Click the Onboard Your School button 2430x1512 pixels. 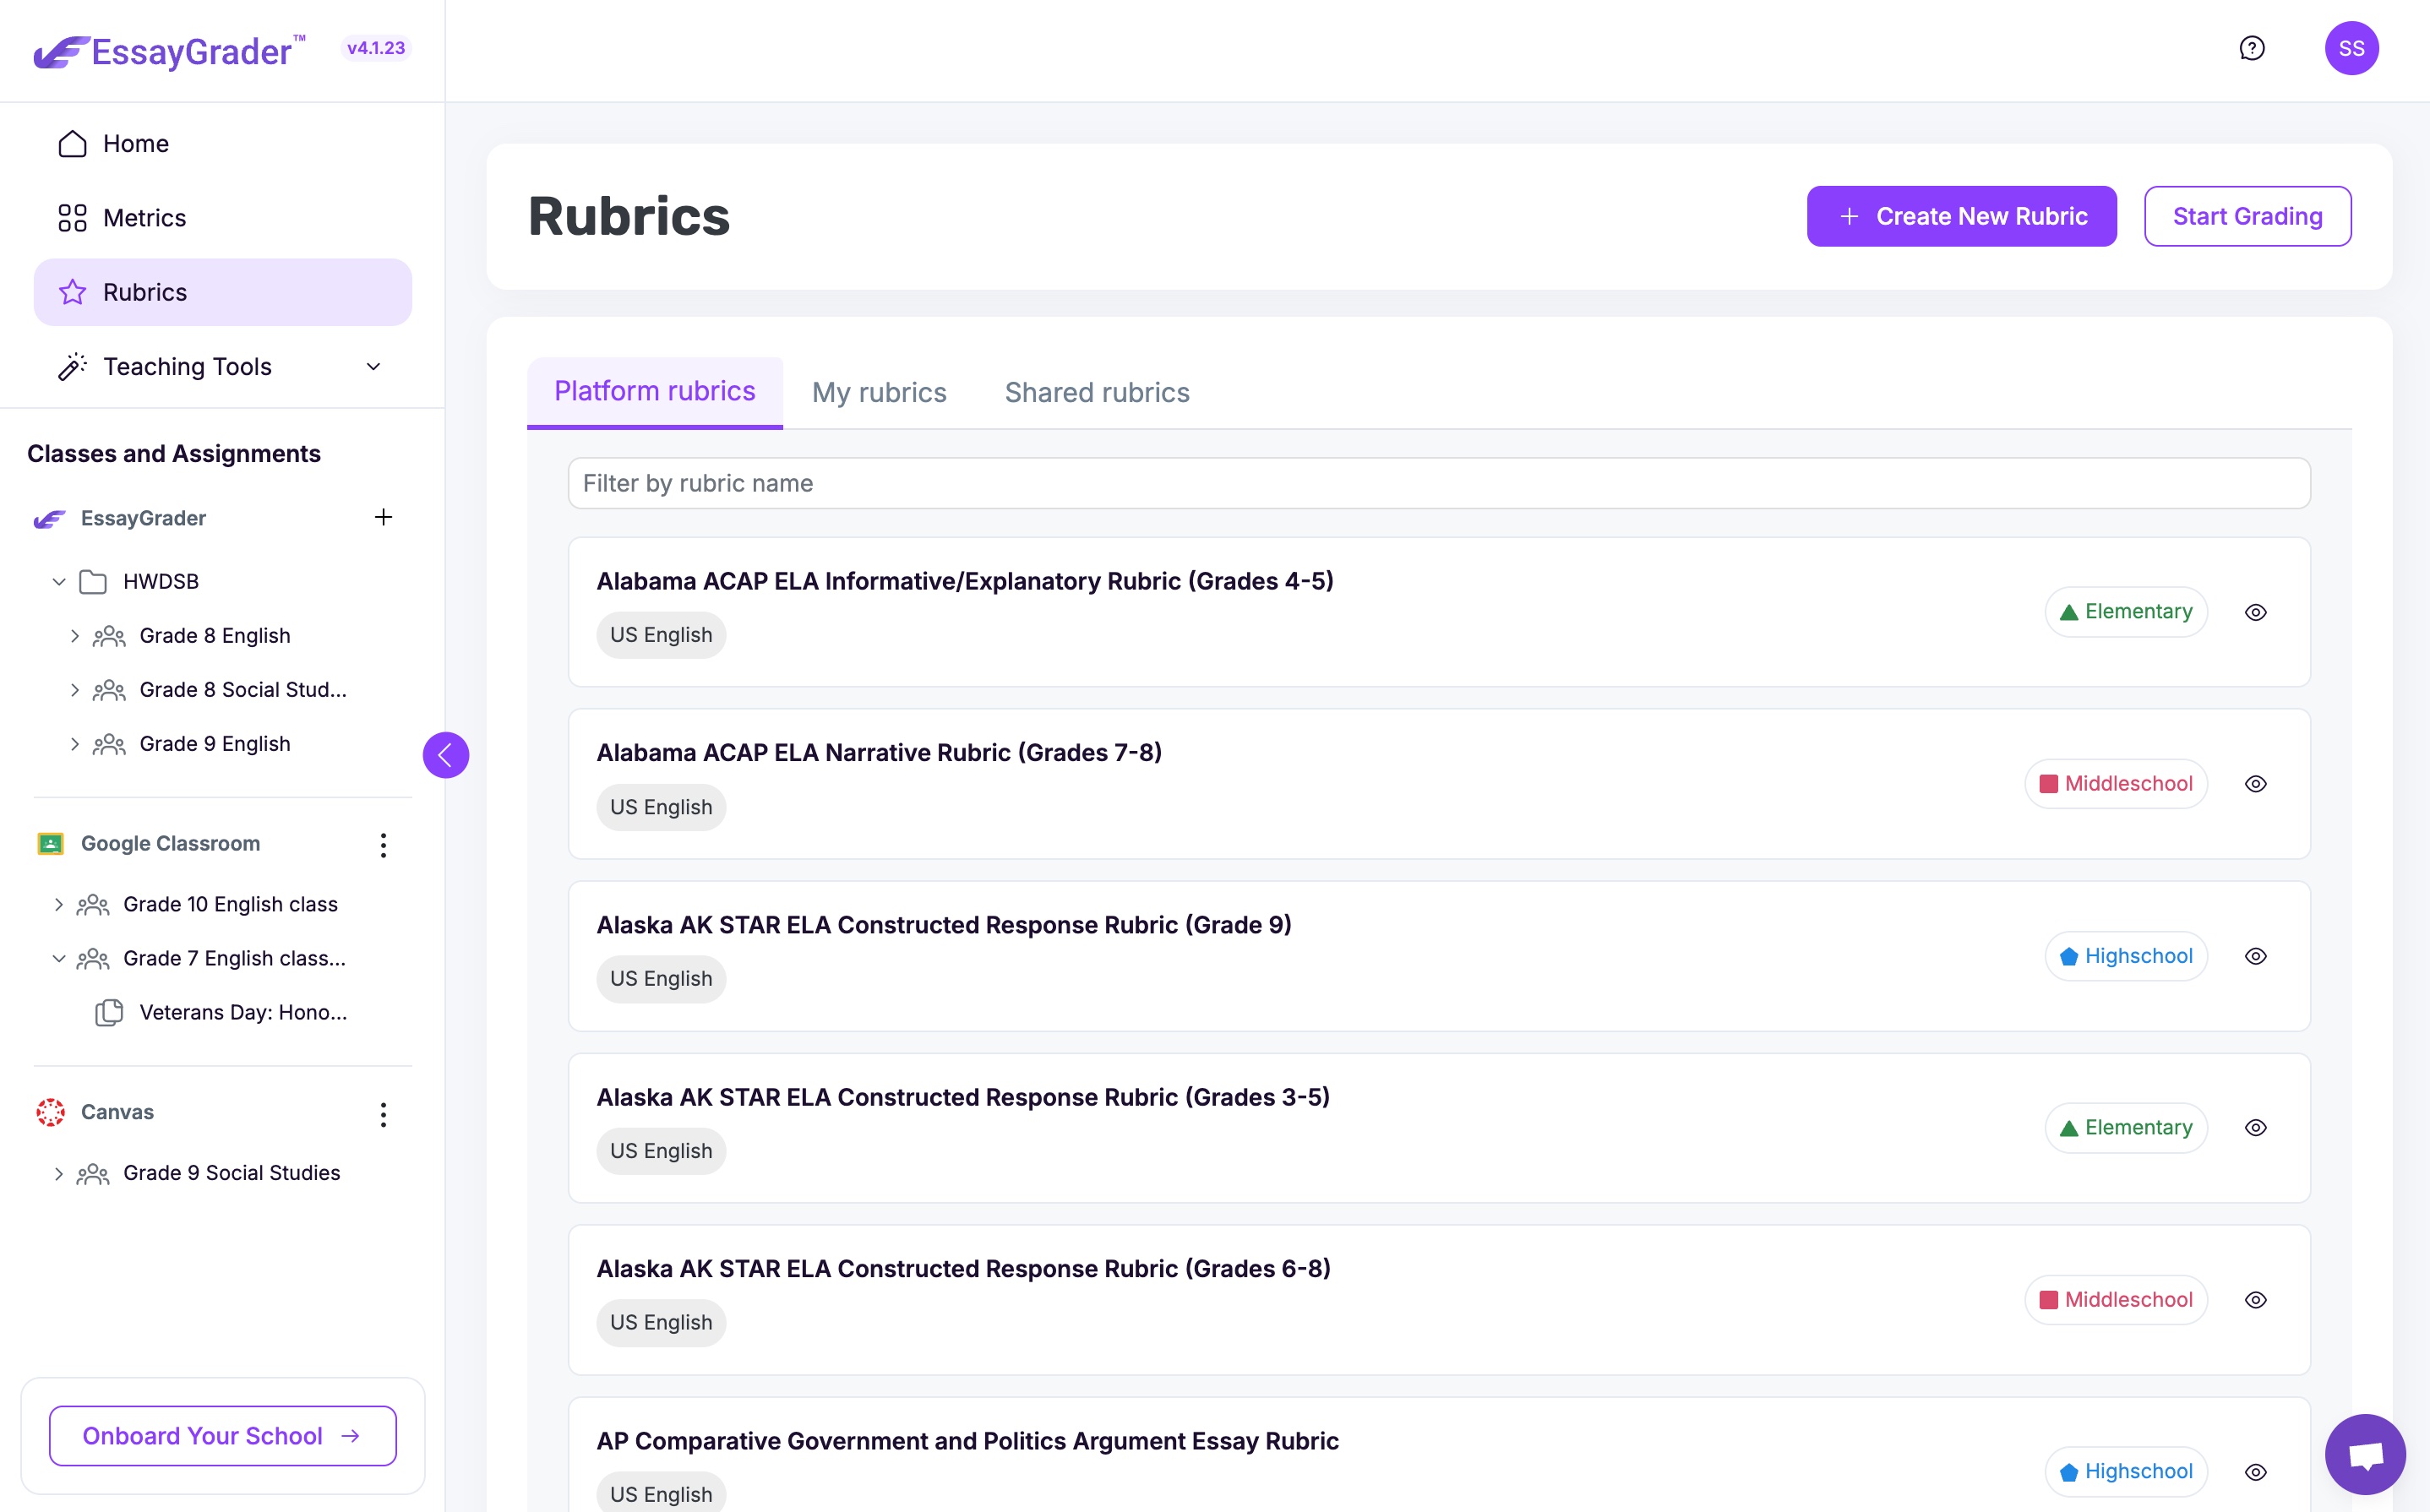coord(222,1436)
